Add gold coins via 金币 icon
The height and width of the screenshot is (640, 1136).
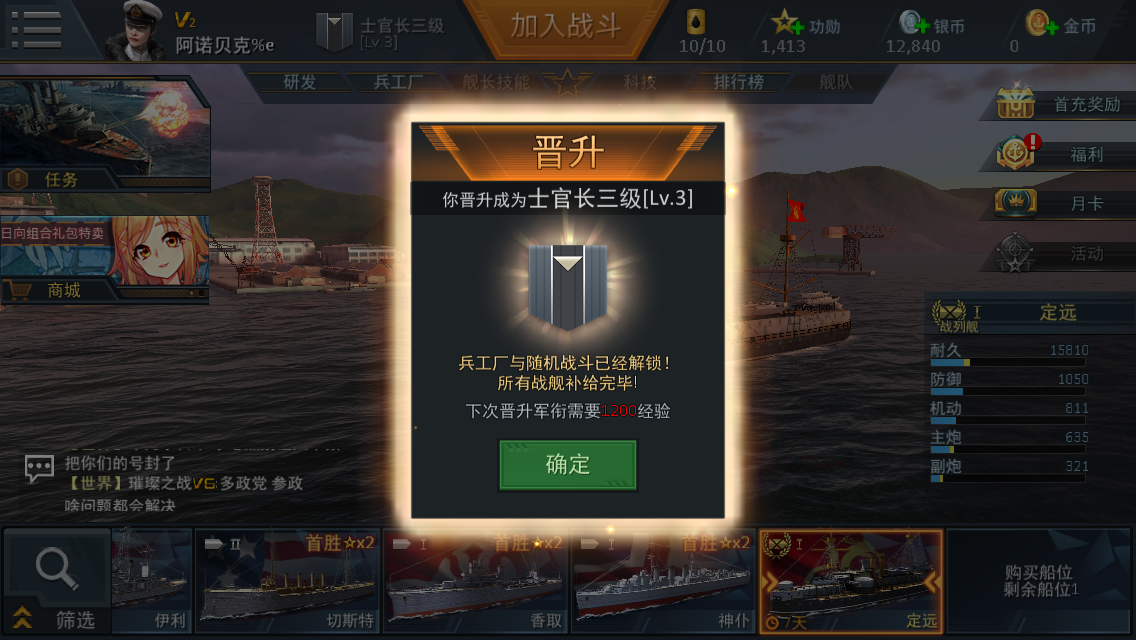pos(1041,23)
